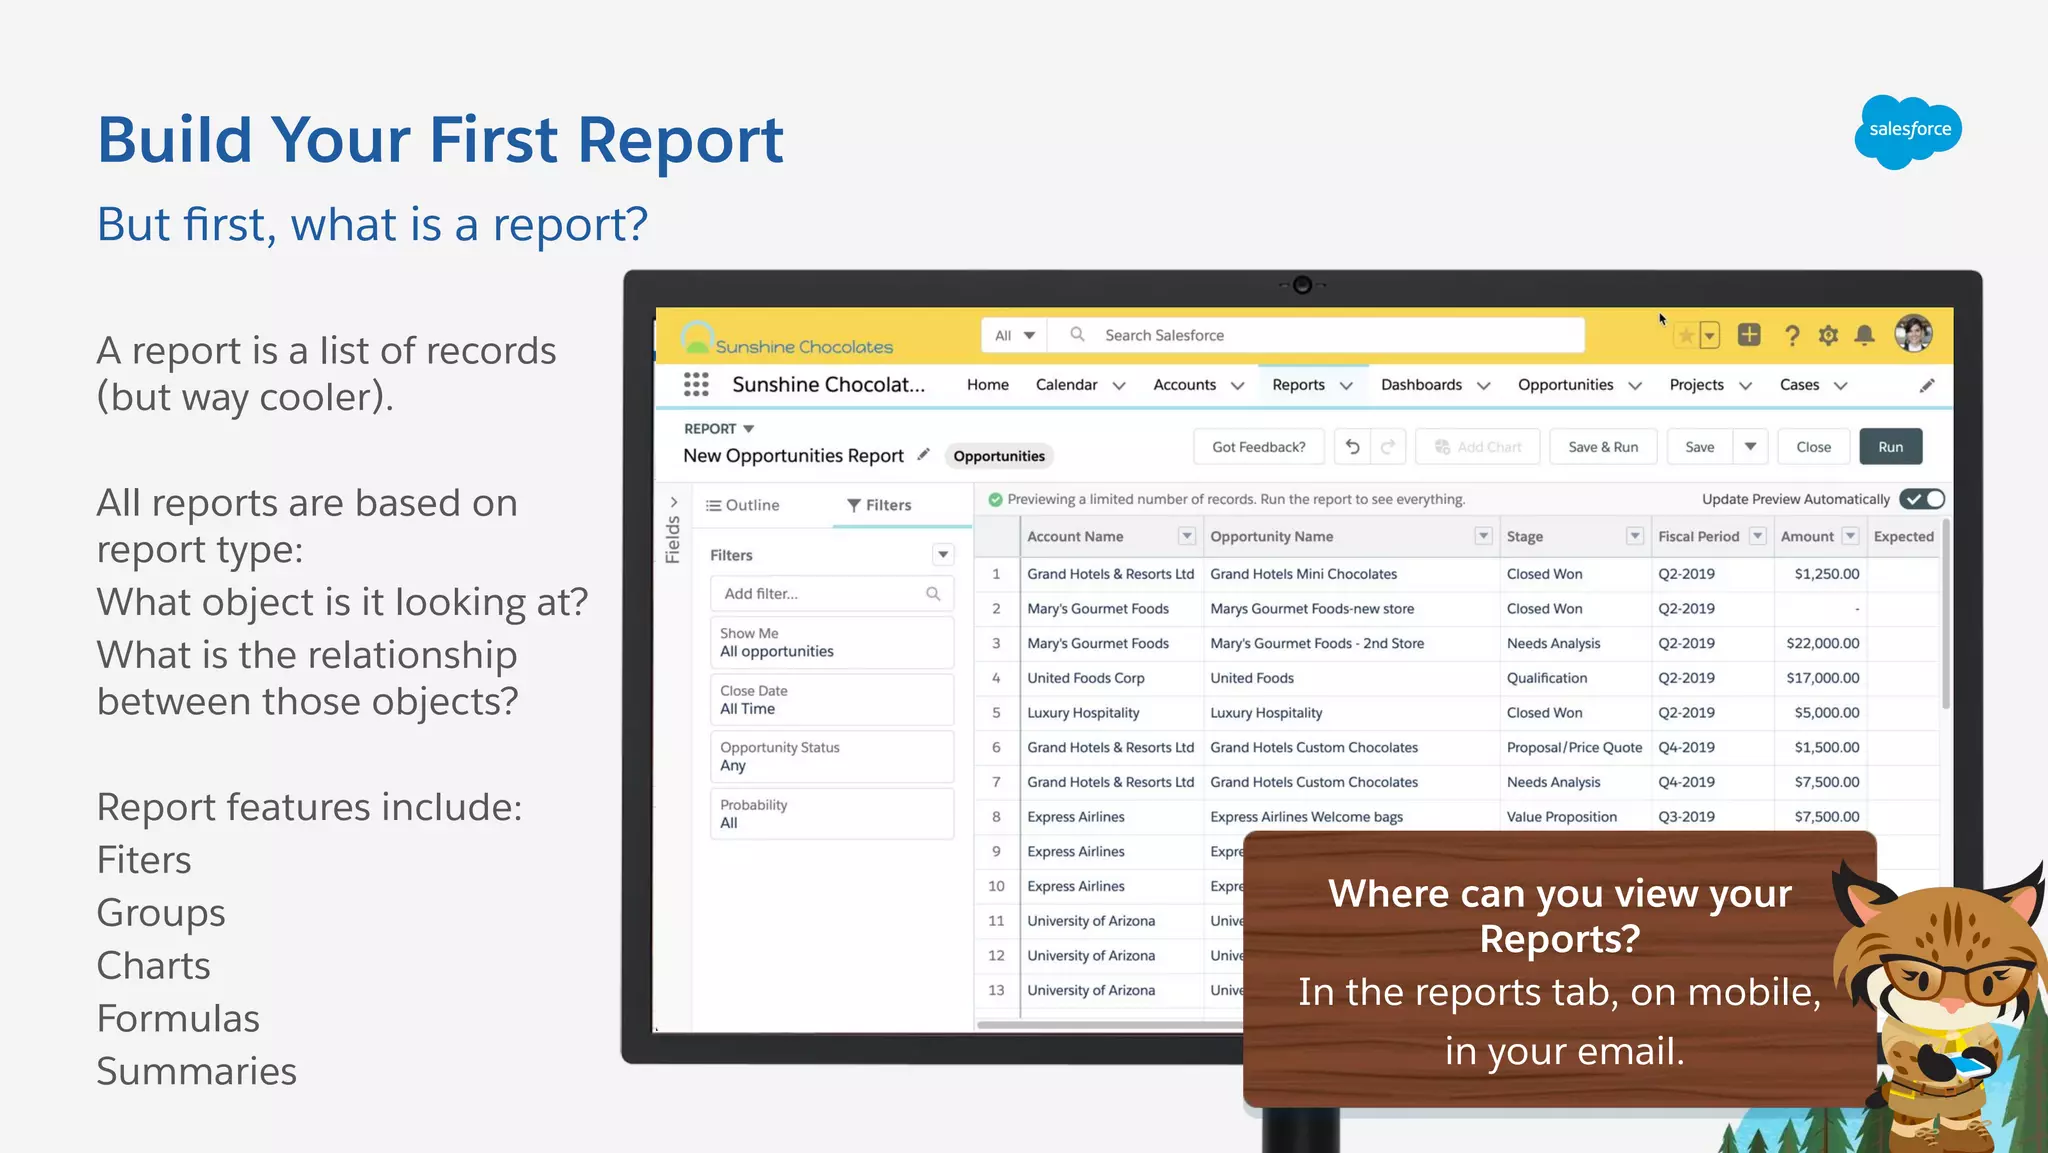Viewport: 2048px width, 1153px height.
Task: Open the search scope All dropdown
Action: click(1014, 336)
